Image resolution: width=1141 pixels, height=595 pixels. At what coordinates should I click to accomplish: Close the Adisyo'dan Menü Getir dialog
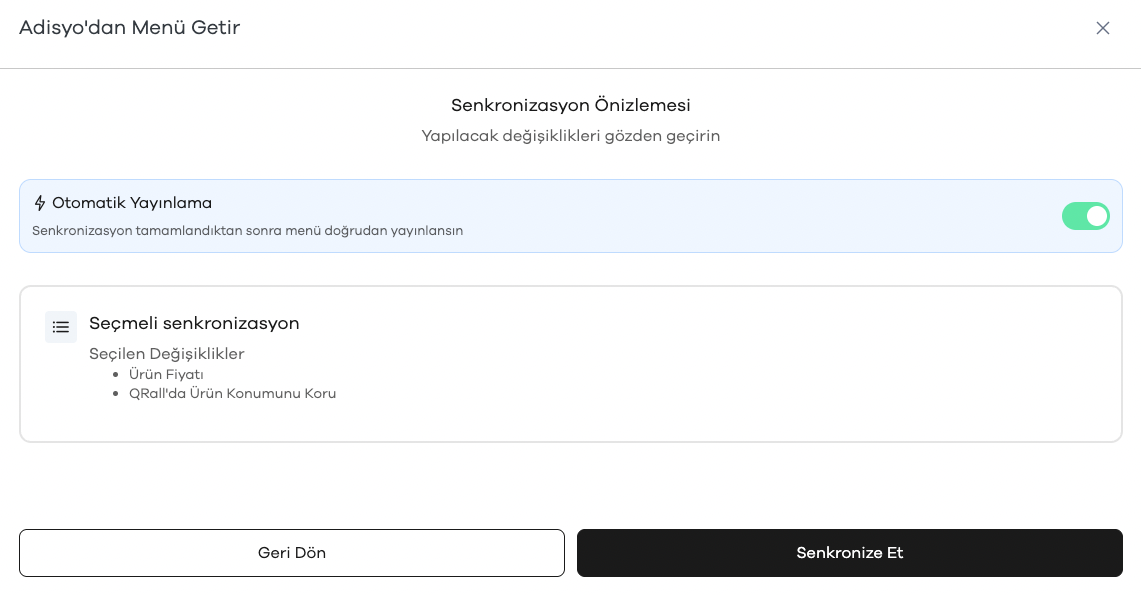click(1102, 28)
